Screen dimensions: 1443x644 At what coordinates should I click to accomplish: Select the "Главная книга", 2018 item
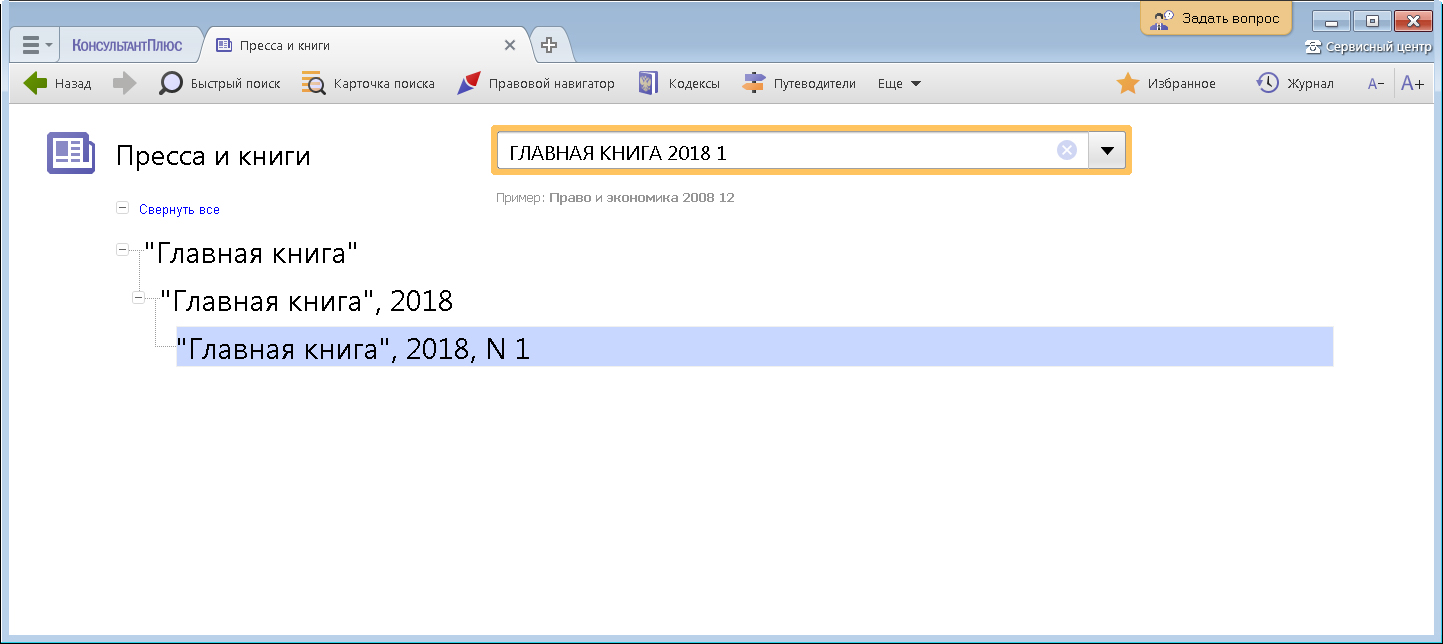tap(307, 301)
